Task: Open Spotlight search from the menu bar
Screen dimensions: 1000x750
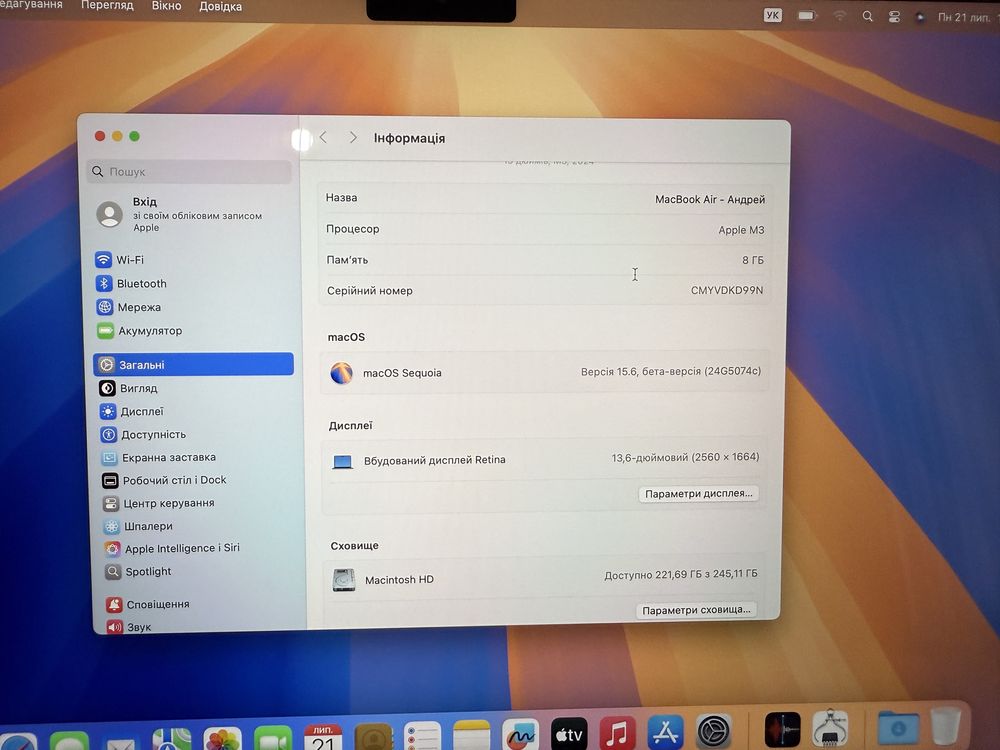Action: click(867, 17)
